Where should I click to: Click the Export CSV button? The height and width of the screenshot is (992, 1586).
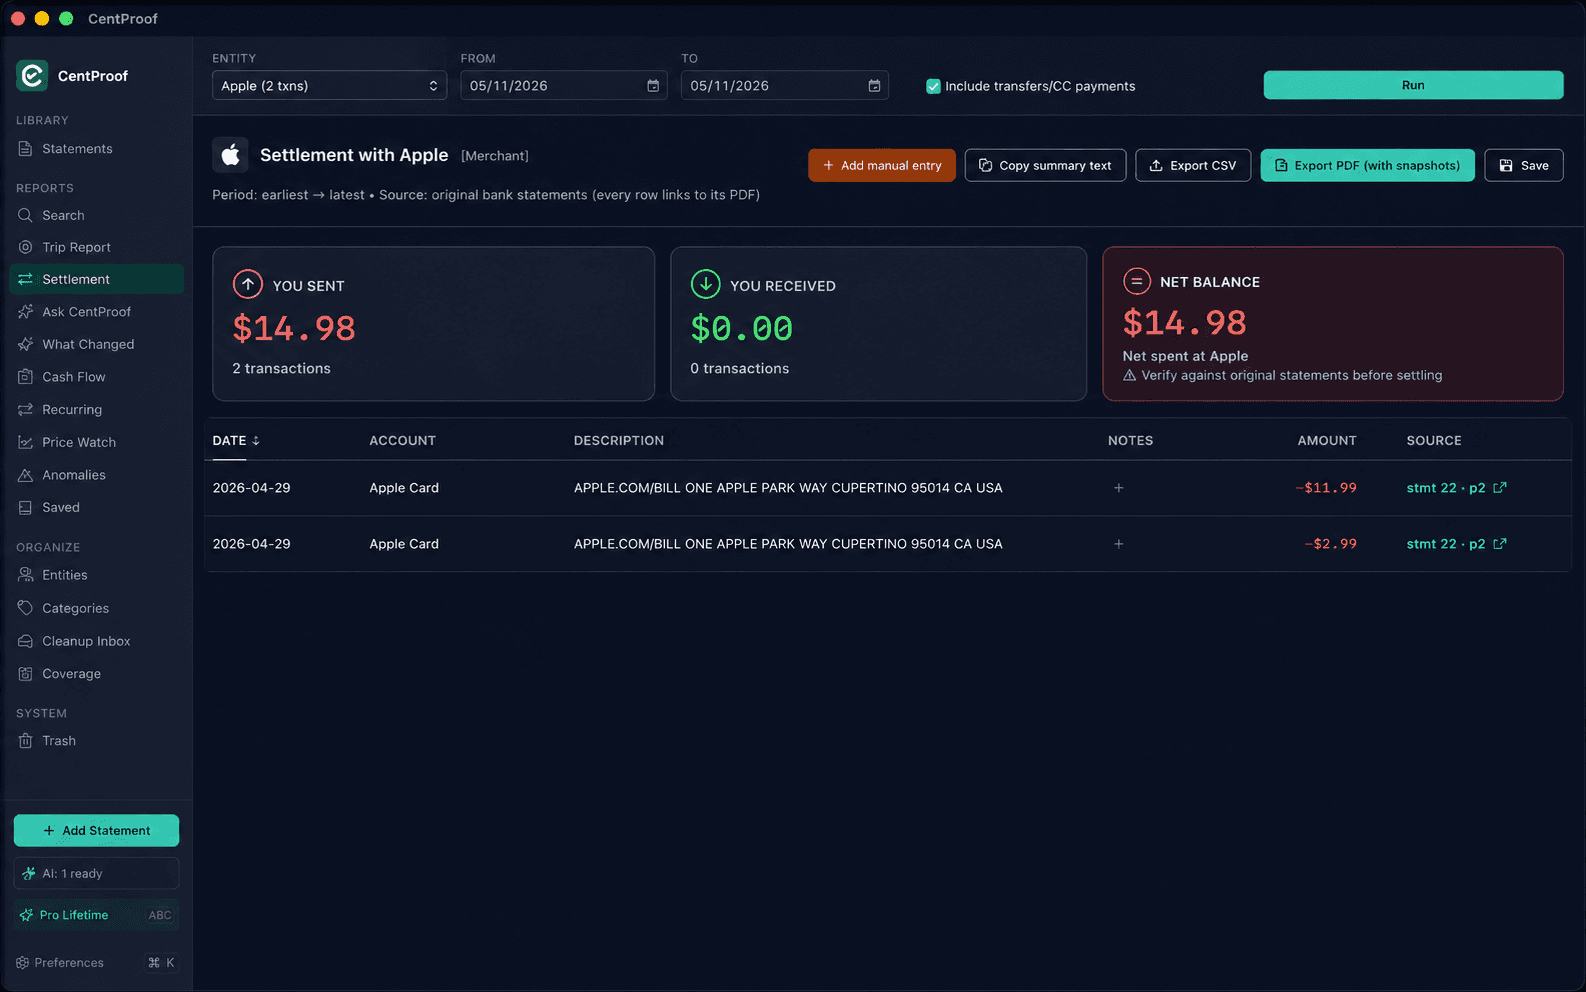pos(1193,165)
